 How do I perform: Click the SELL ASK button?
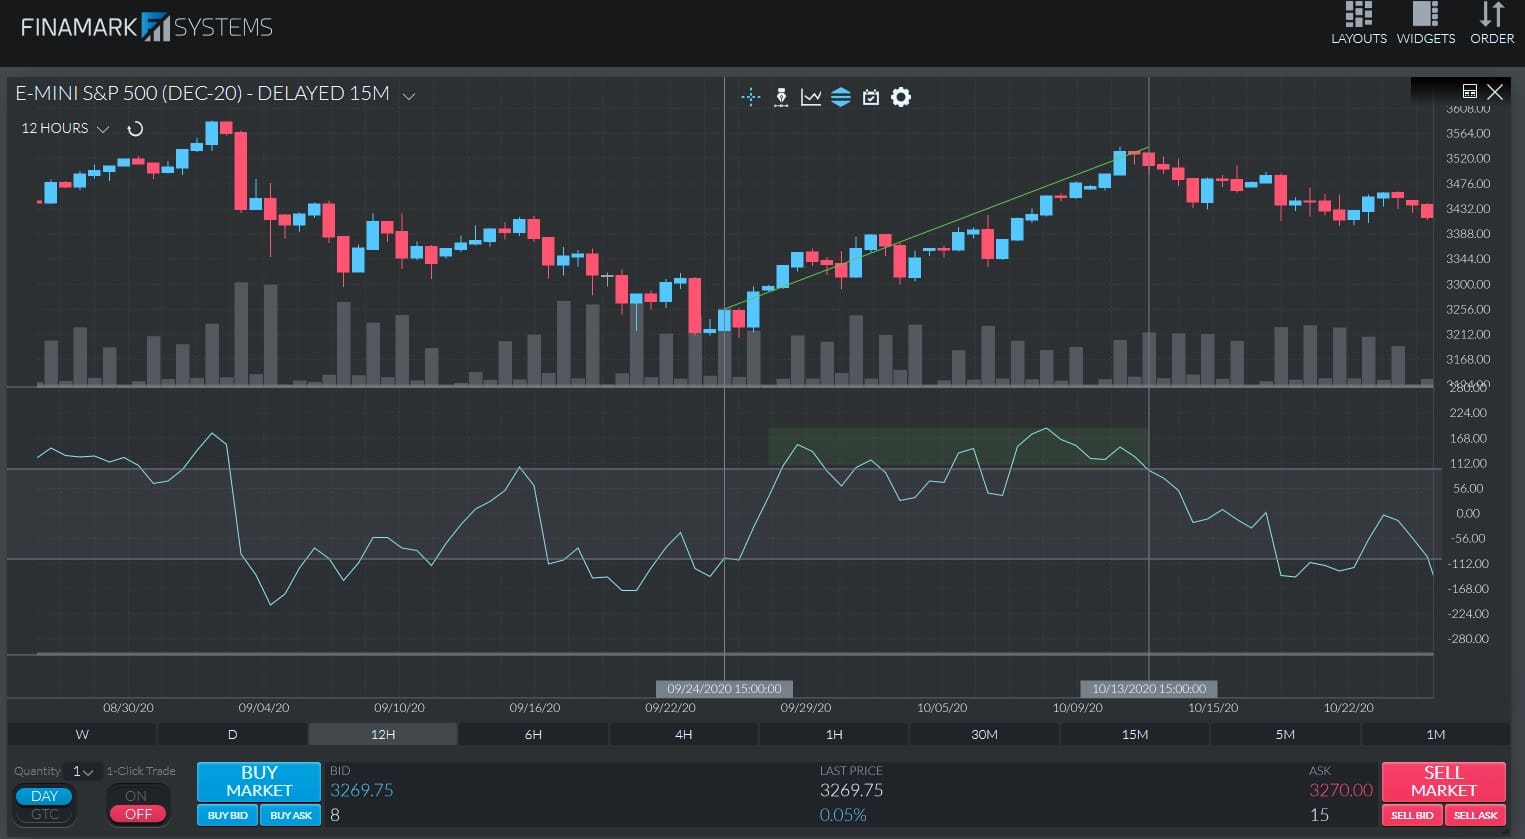[x=1475, y=814]
